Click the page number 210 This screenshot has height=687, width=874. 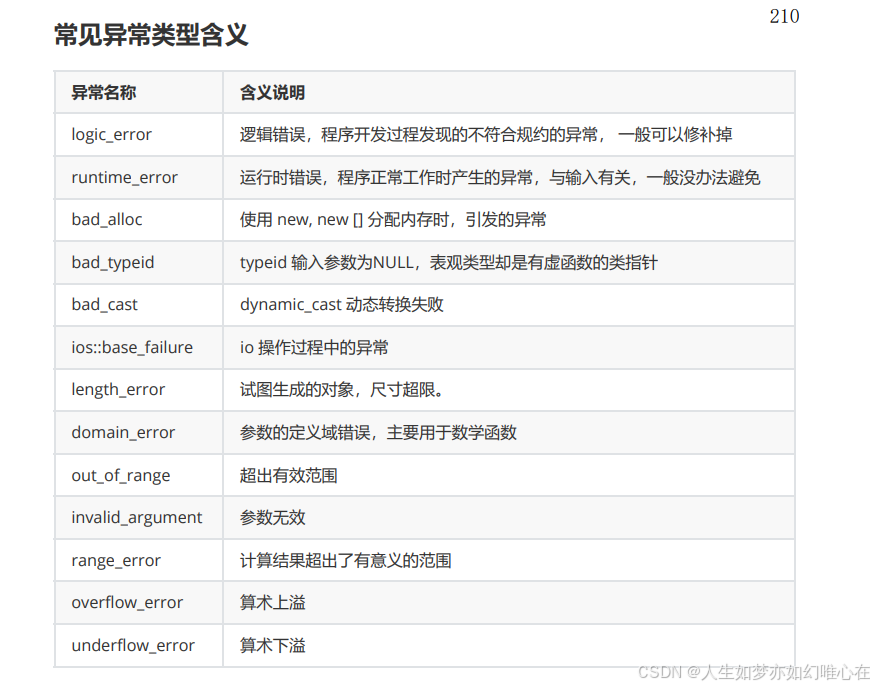(x=784, y=16)
